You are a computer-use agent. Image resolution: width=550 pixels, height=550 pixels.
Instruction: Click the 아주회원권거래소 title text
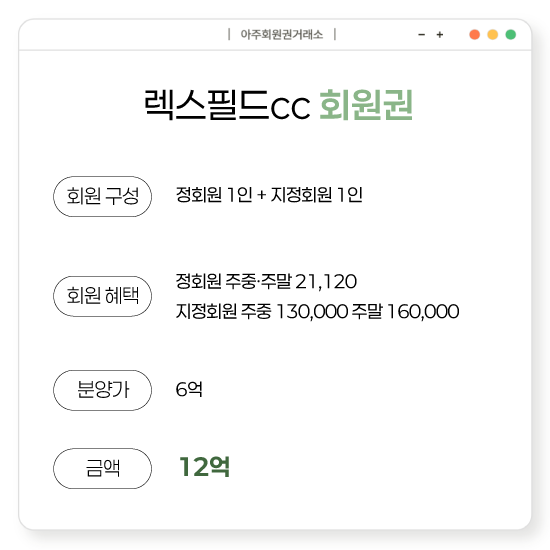pyautogui.click(x=282, y=35)
